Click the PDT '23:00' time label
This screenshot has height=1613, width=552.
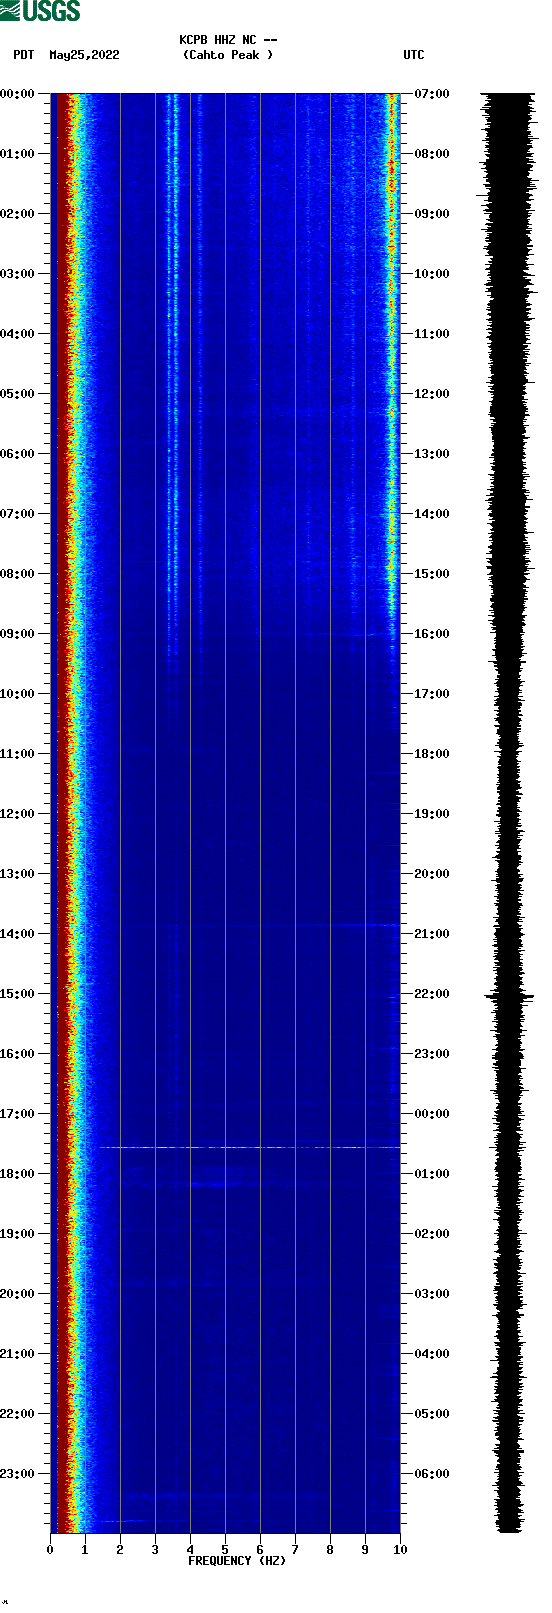18,1474
